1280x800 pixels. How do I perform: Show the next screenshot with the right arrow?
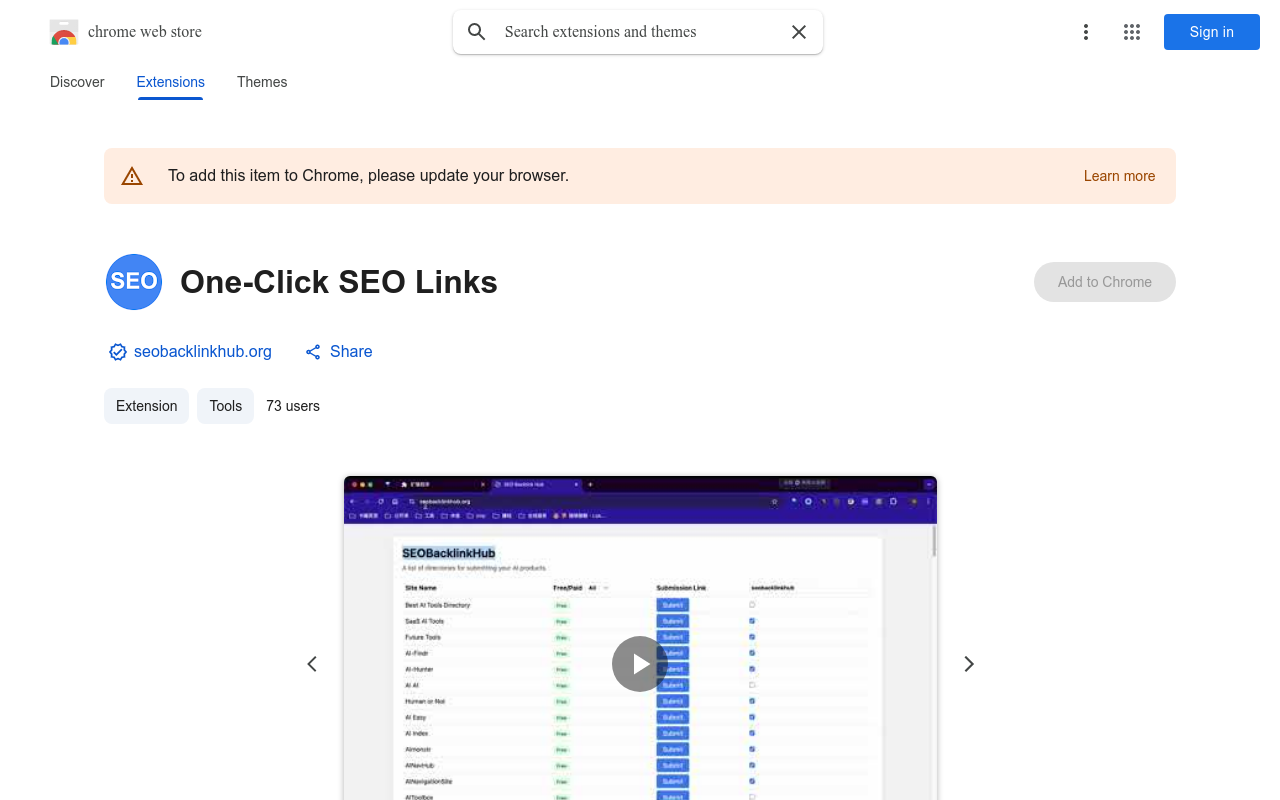(x=968, y=663)
